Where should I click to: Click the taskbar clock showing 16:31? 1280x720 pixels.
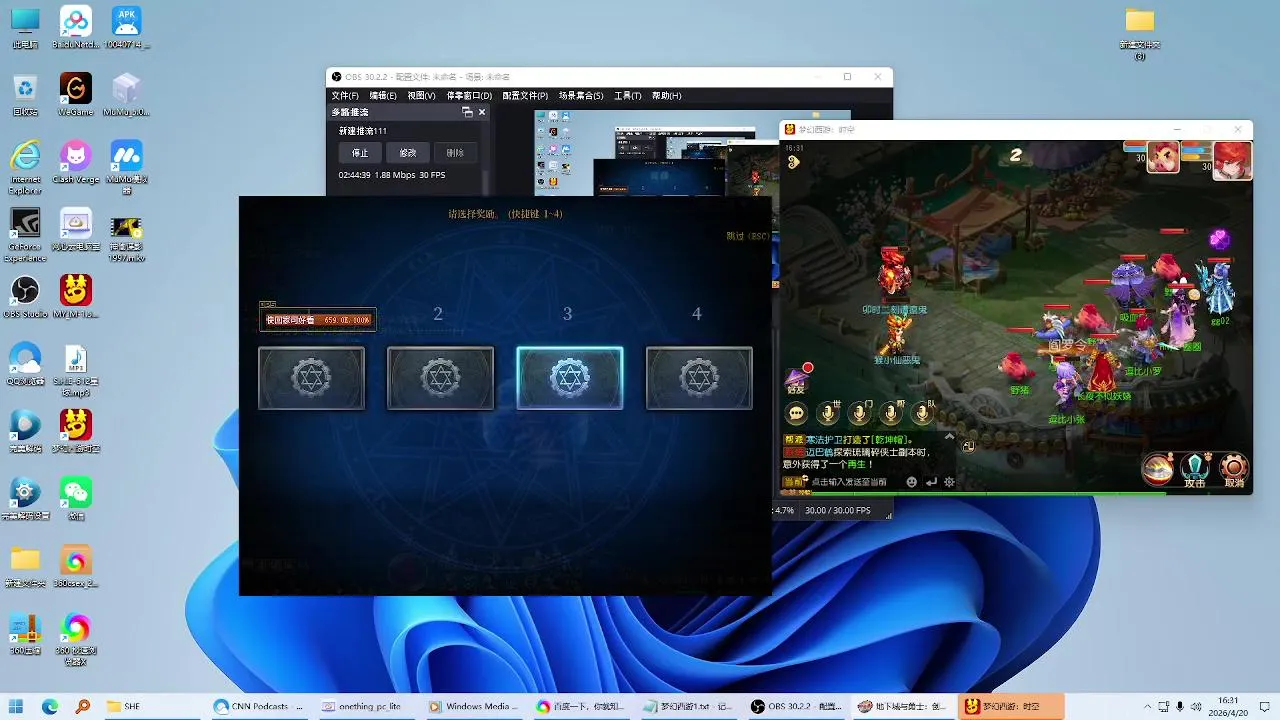[x=1228, y=706]
